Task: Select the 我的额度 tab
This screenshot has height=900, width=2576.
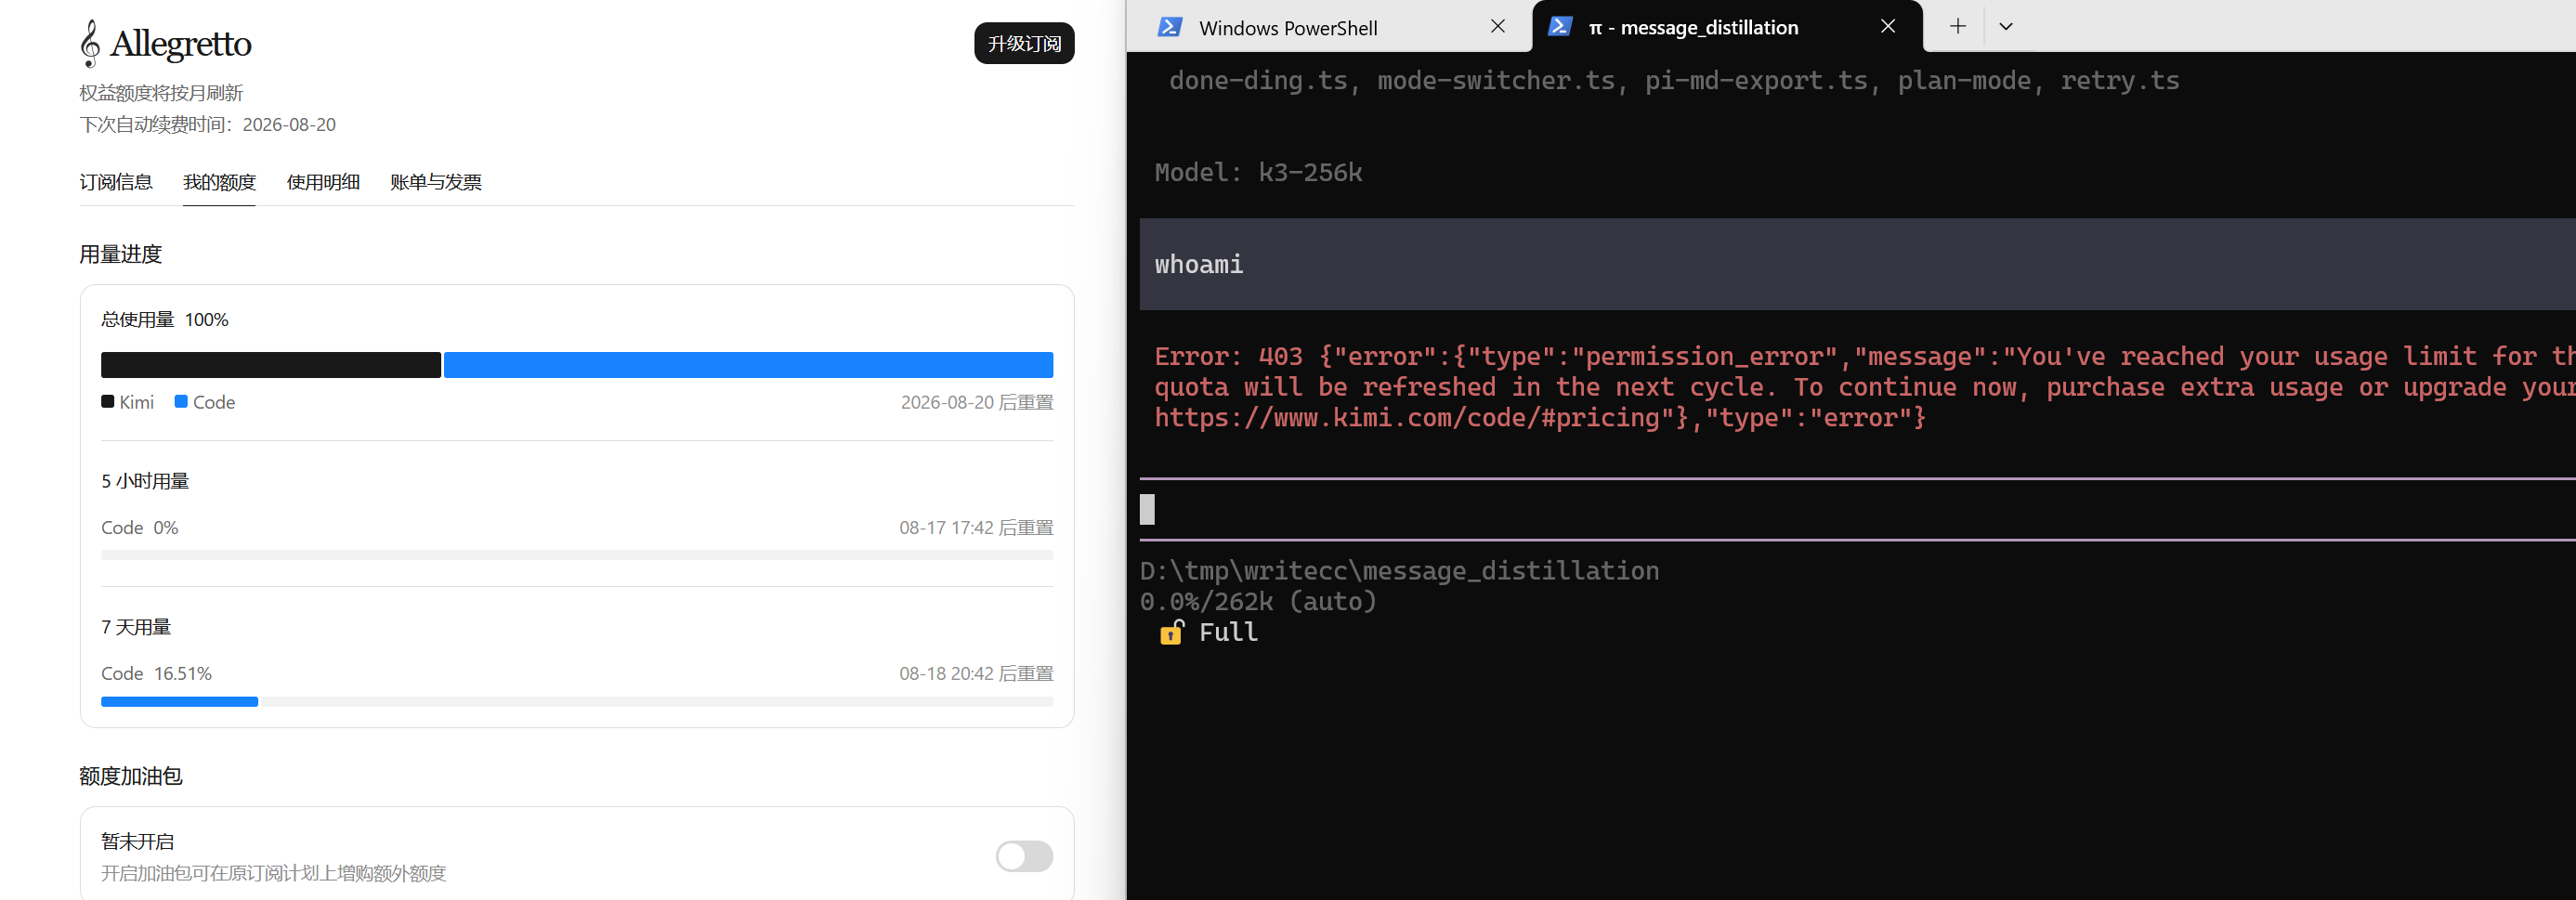Action: pos(219,182)
